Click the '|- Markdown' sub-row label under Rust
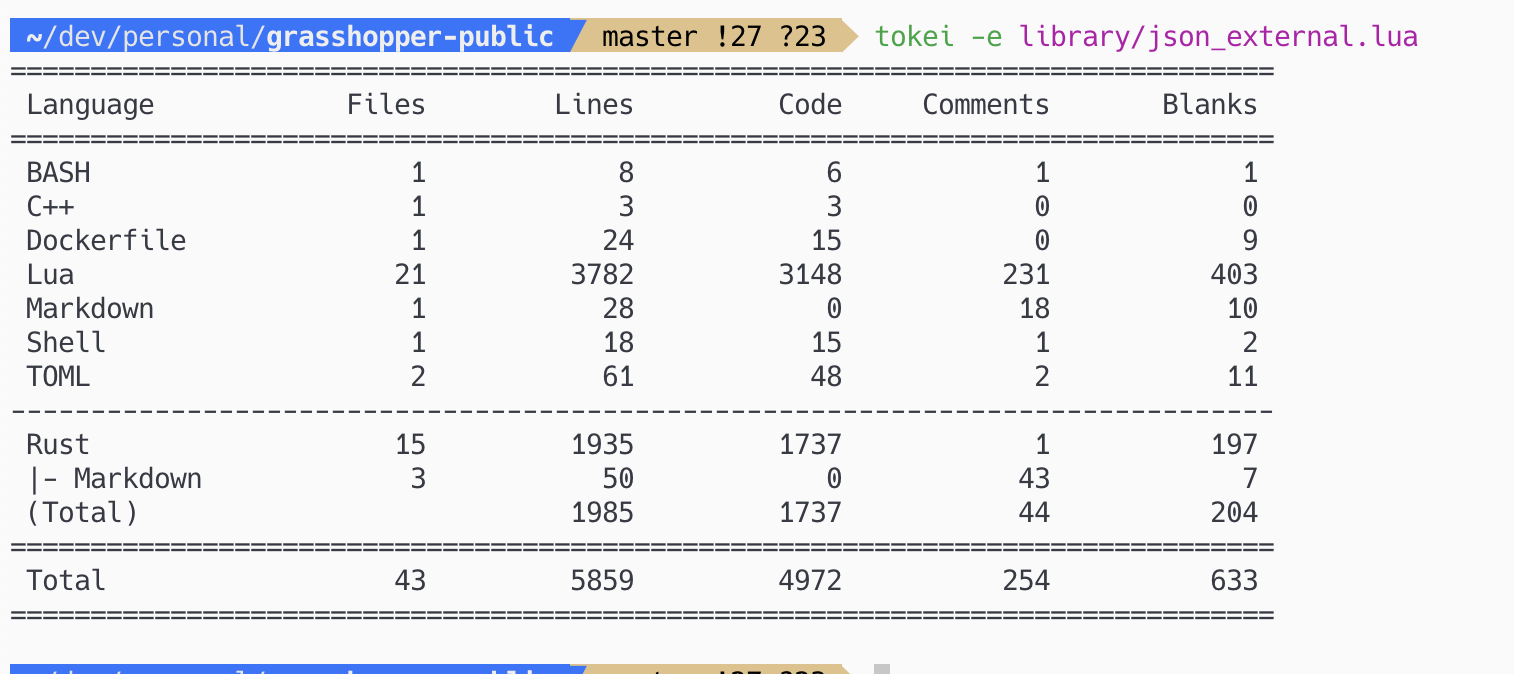1514x674 pixels. [114, 479]
